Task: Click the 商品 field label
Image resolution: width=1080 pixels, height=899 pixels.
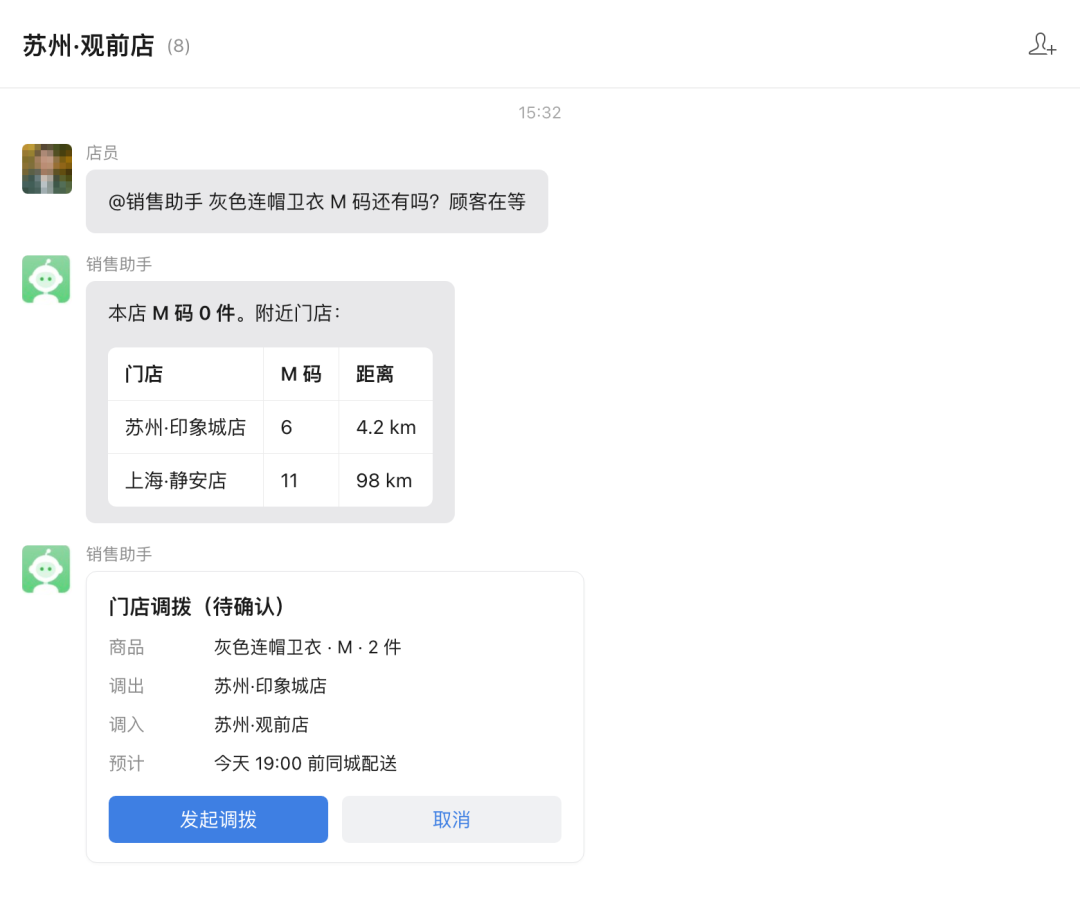Action: (x=126, y=647)
